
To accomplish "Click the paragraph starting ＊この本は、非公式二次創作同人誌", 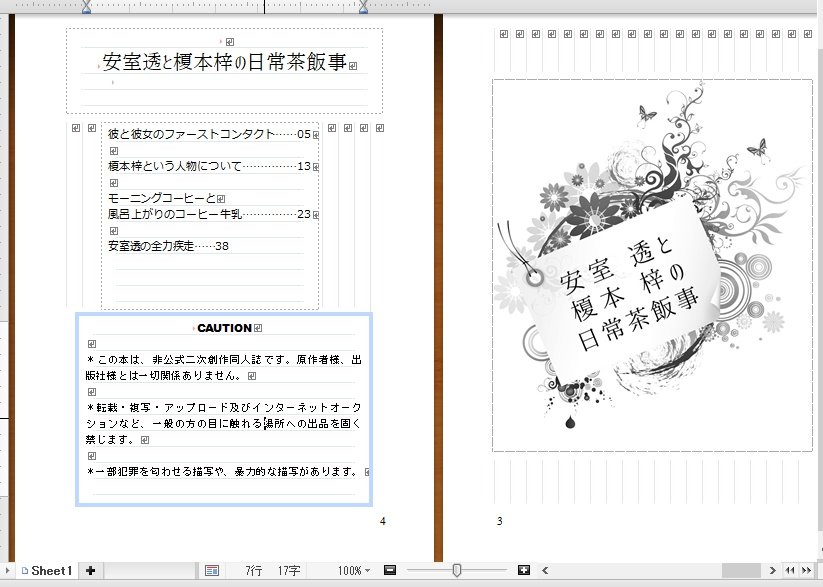I will click(224, 360).
